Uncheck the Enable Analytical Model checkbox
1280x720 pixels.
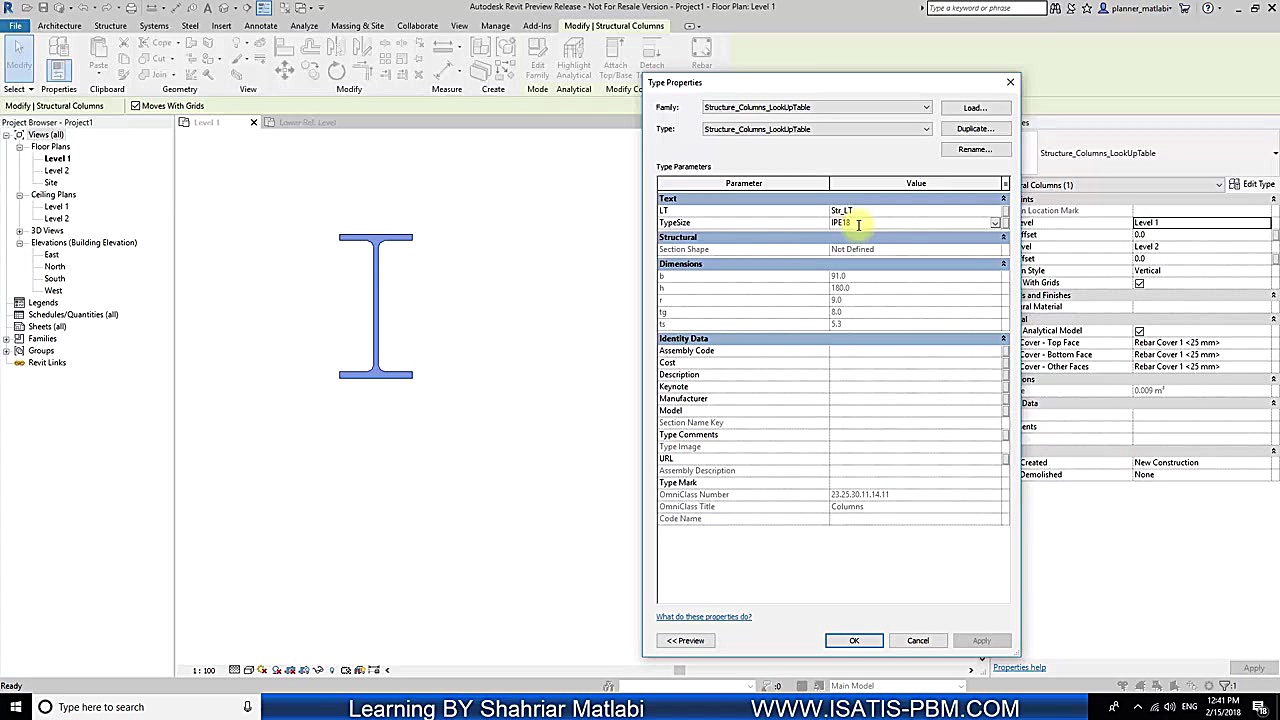(x=1139, y=330)
